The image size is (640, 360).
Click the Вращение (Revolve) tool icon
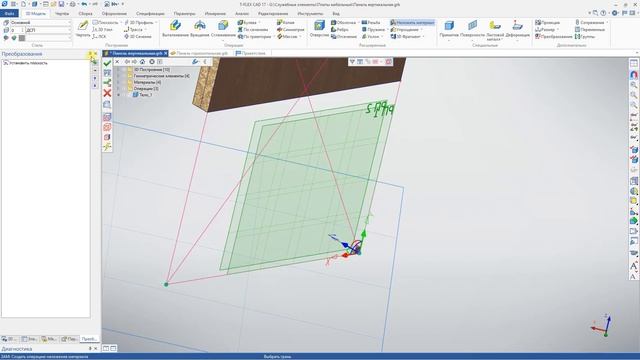(x=200, y=25)
